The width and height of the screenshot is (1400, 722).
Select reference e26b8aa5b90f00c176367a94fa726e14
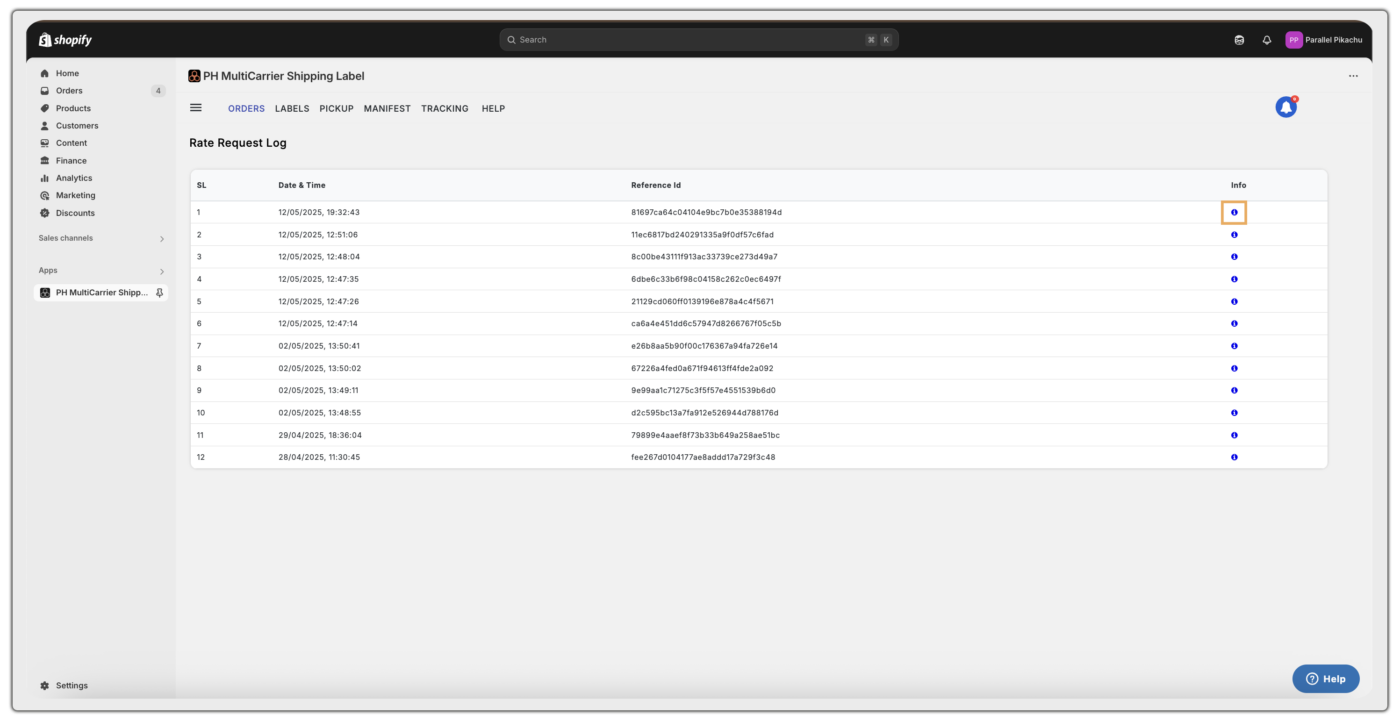[x=704, y=346]
